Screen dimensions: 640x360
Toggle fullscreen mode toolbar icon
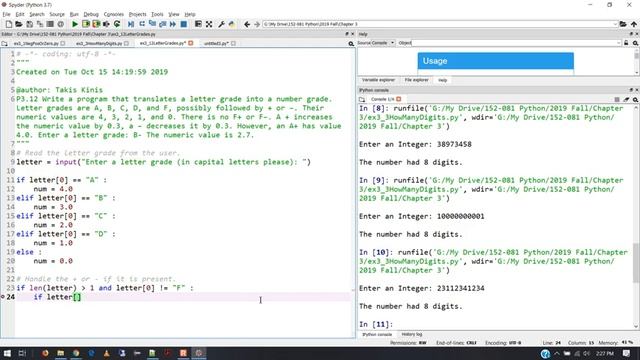click(209, 24)
